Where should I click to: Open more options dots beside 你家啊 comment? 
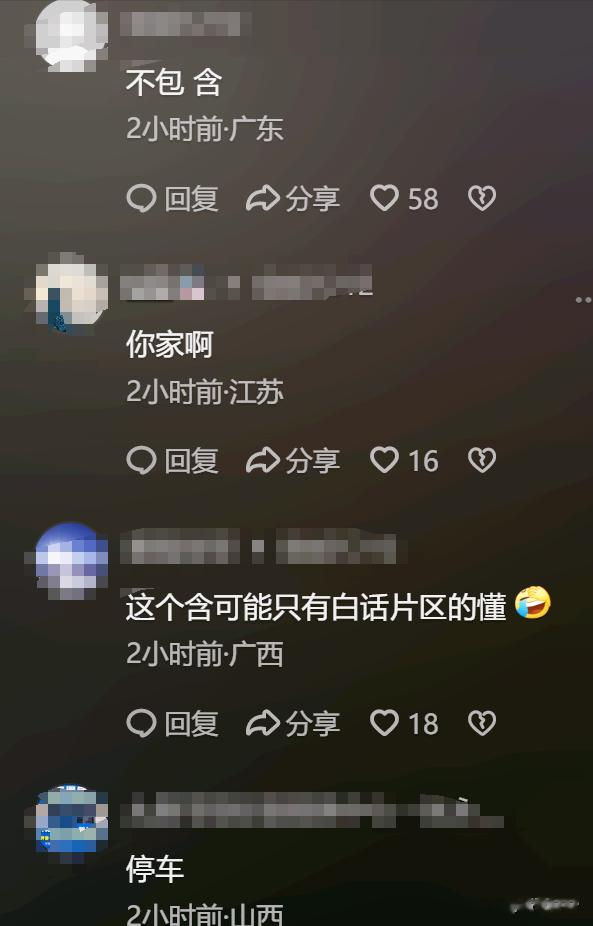(584, 301)
